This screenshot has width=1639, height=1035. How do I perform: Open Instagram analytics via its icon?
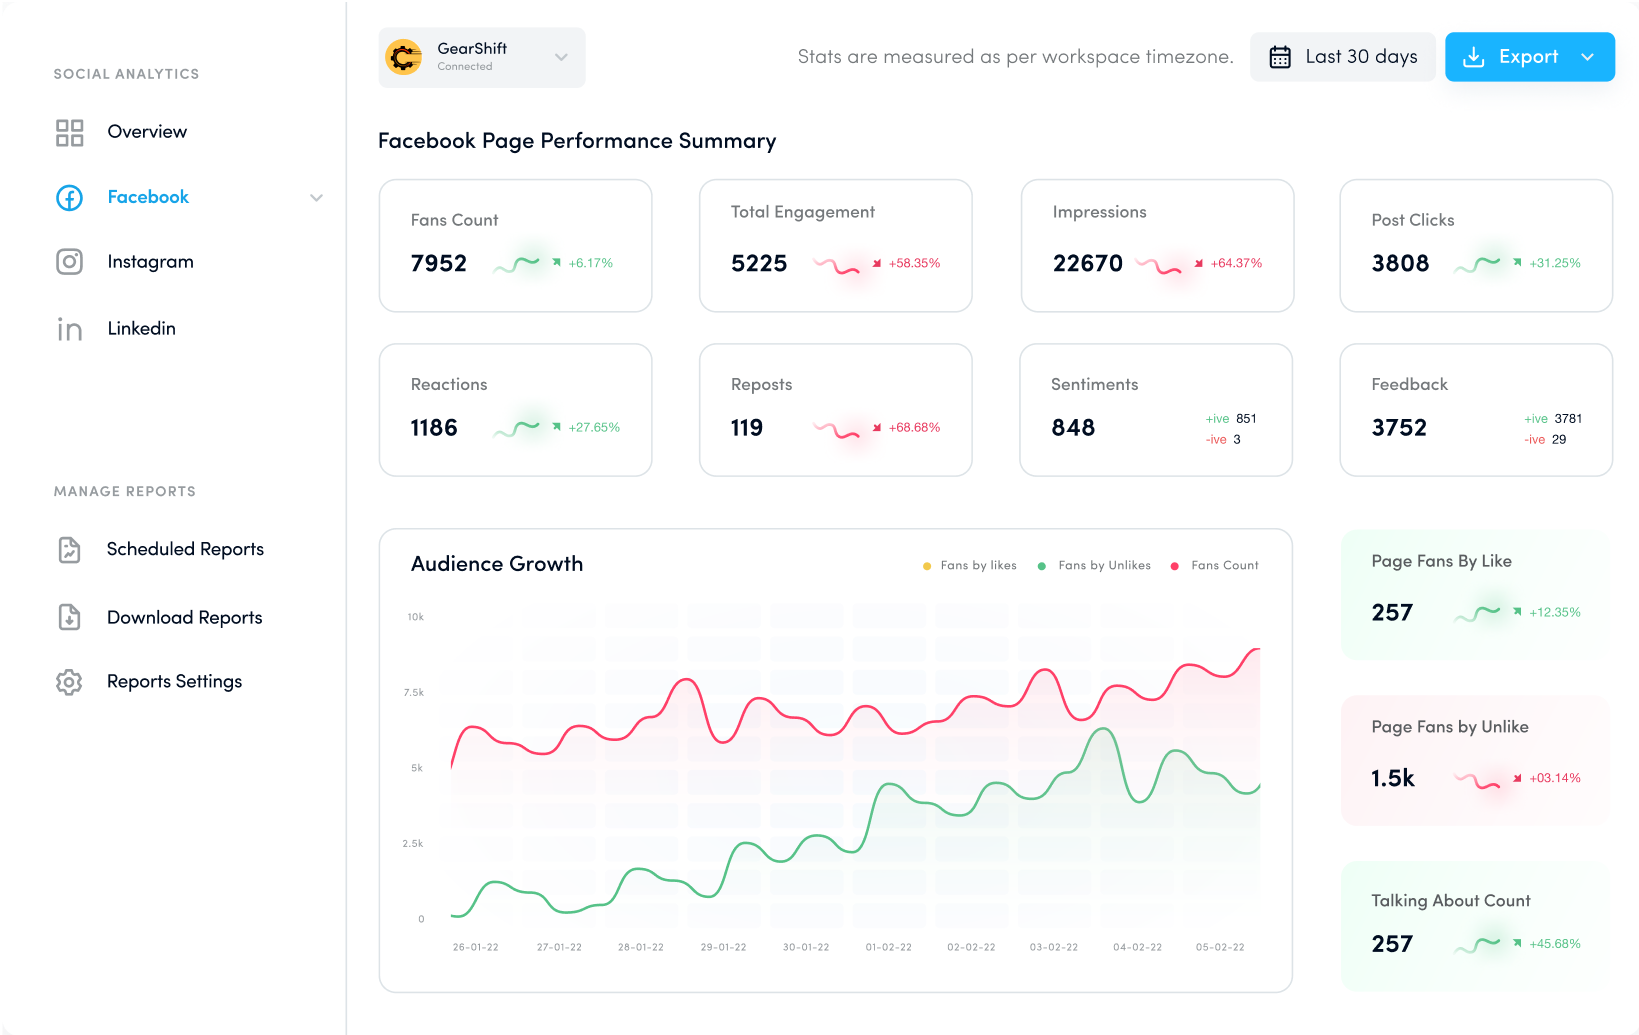point(69,261)
